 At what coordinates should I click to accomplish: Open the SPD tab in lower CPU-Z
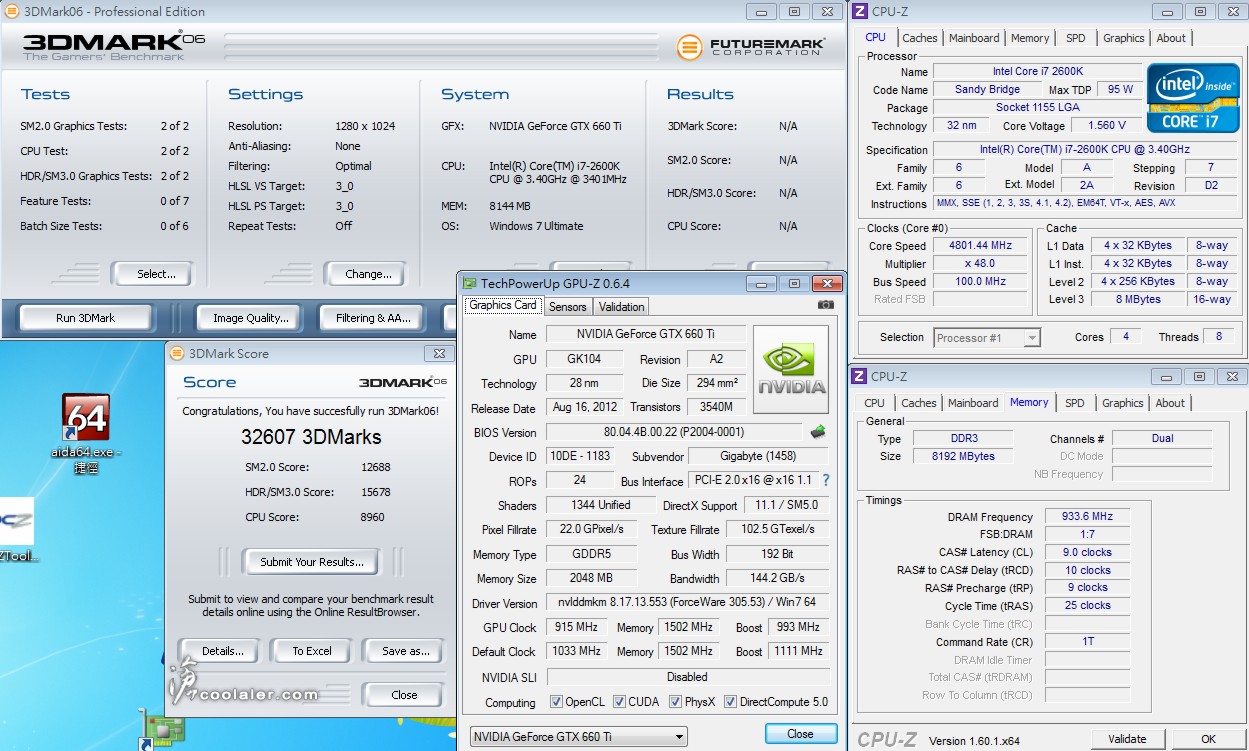pyautogui.click(x=1074, y=403)
